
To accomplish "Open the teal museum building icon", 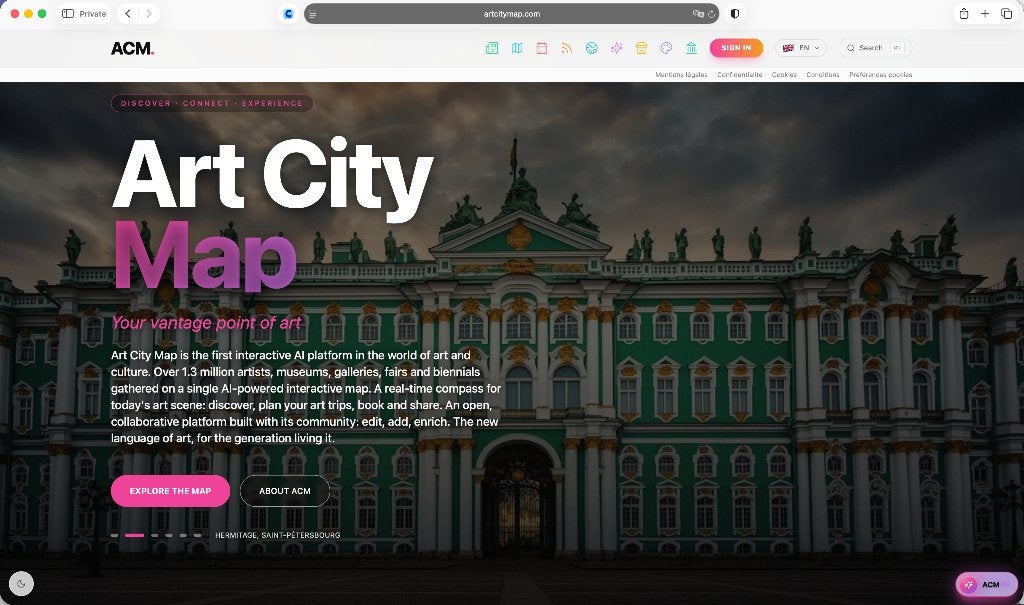I will click(x=691, y=48).
